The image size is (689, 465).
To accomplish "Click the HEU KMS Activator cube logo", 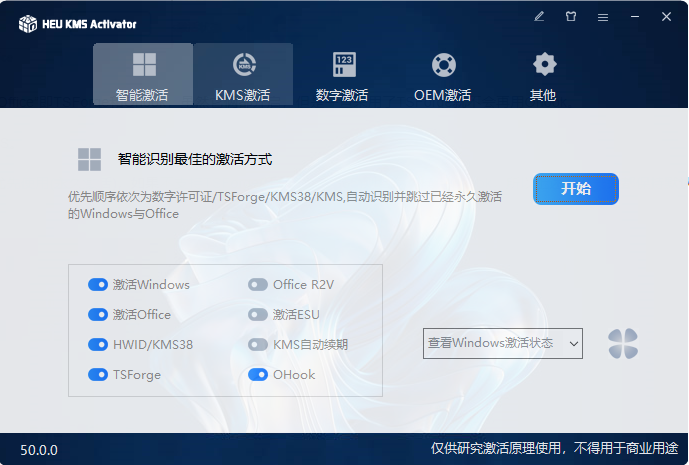I will [x=28, y=24].
